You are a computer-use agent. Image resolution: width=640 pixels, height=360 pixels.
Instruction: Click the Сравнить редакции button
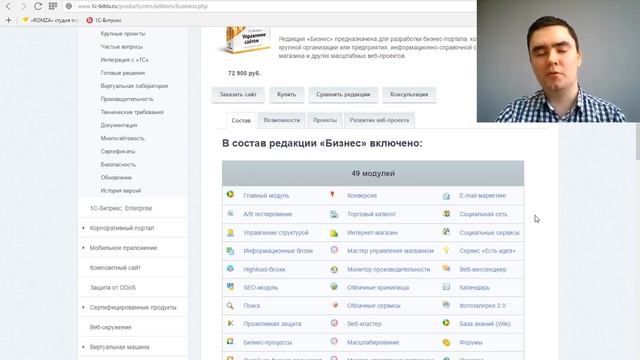point(343,94)
